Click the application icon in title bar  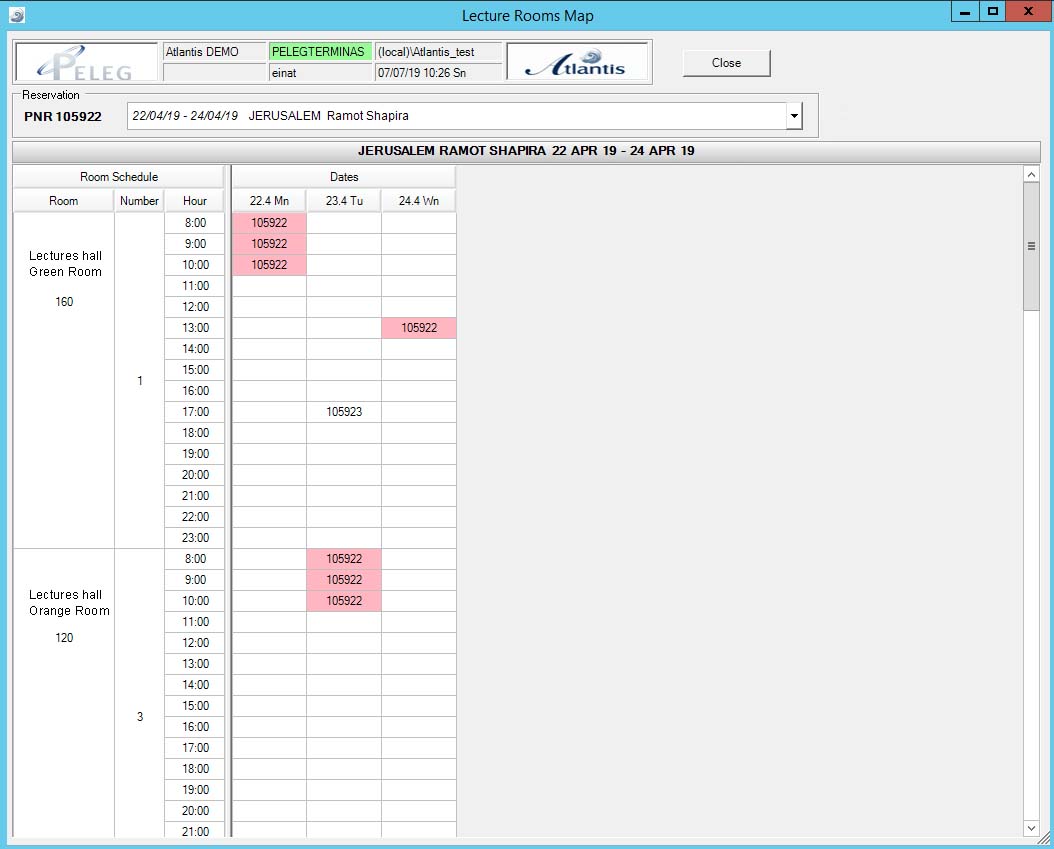(16, 15)
